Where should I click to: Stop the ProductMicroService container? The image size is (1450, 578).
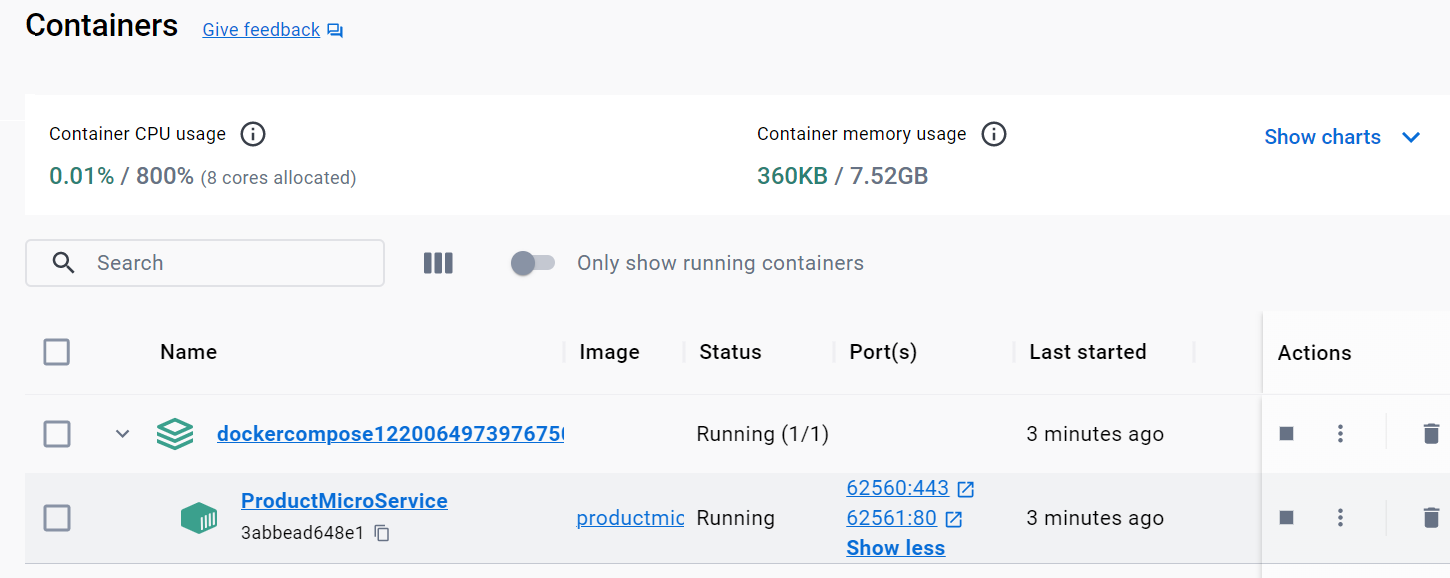tap(1286, 518)
